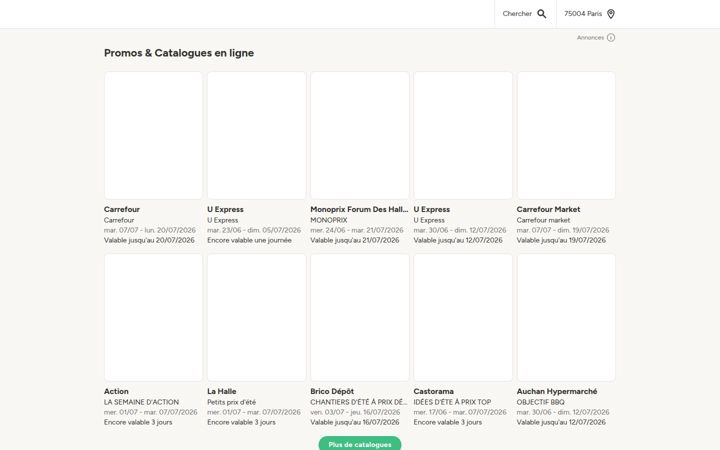Click the date range mer. 24/06 - mar. 21/07/2026
The height and width of the screenshot is (450, 720).
(x=357, y=230)
